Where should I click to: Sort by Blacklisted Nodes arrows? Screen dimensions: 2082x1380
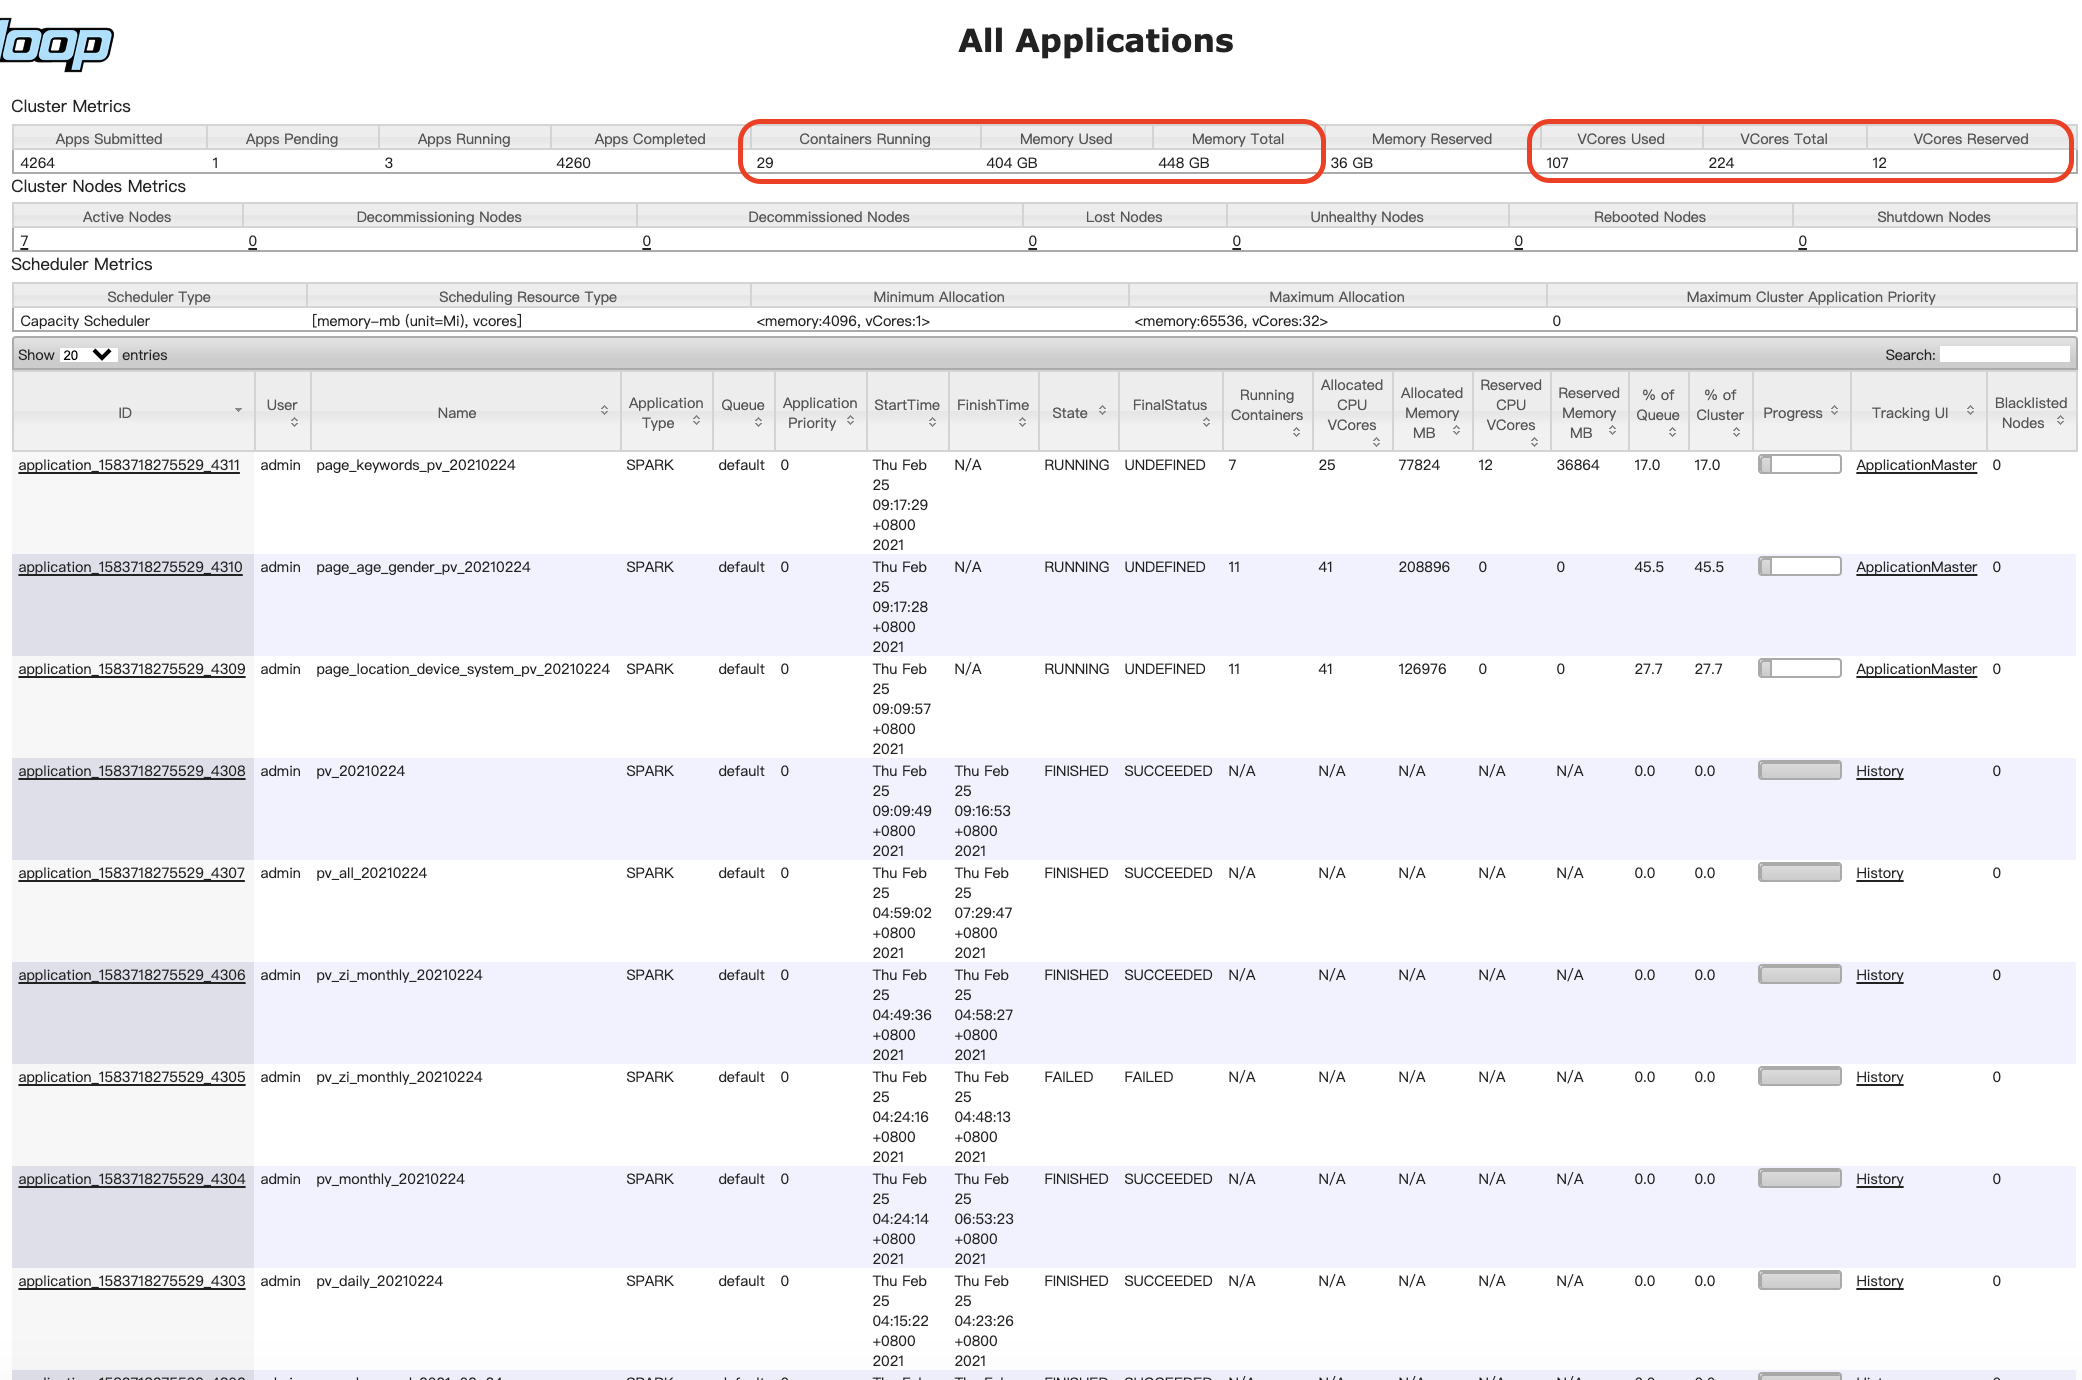tap(2060, 421)
